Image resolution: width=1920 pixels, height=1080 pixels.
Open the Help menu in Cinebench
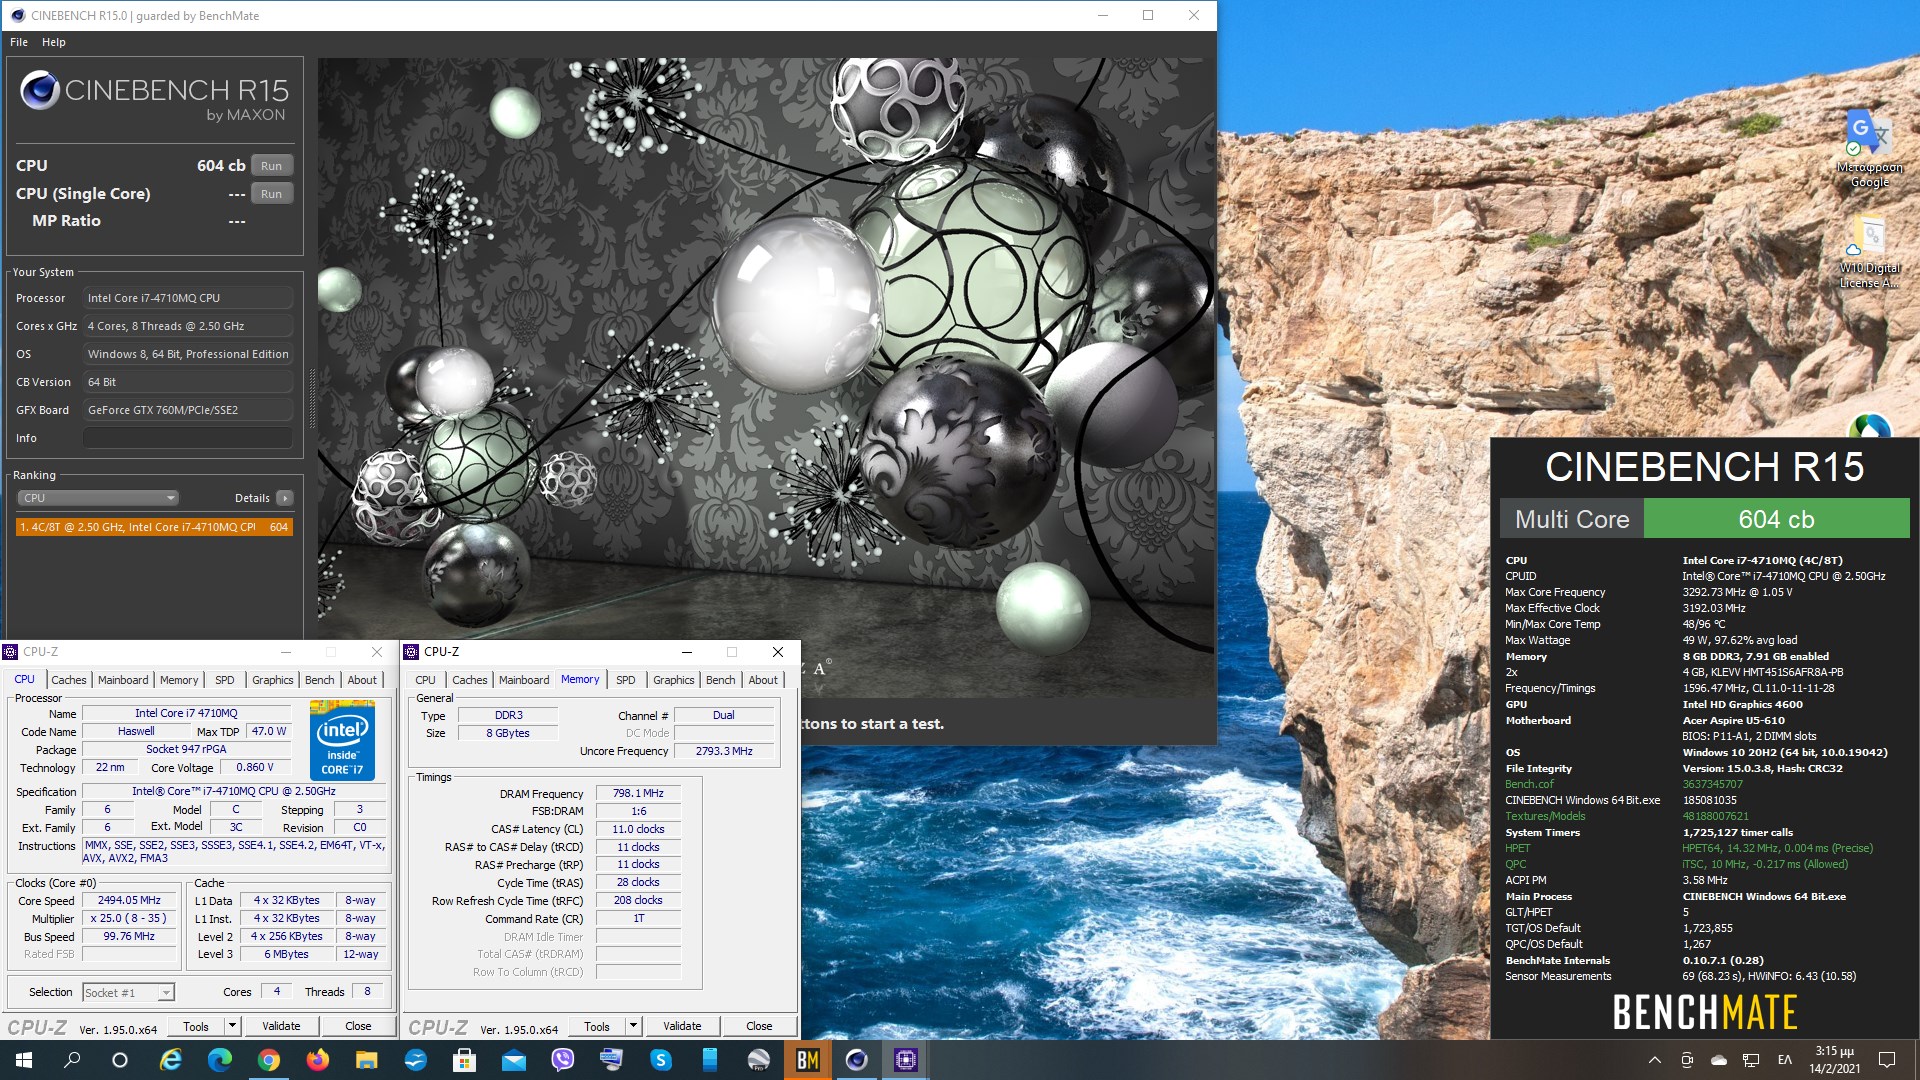click(x=54, y=42)
